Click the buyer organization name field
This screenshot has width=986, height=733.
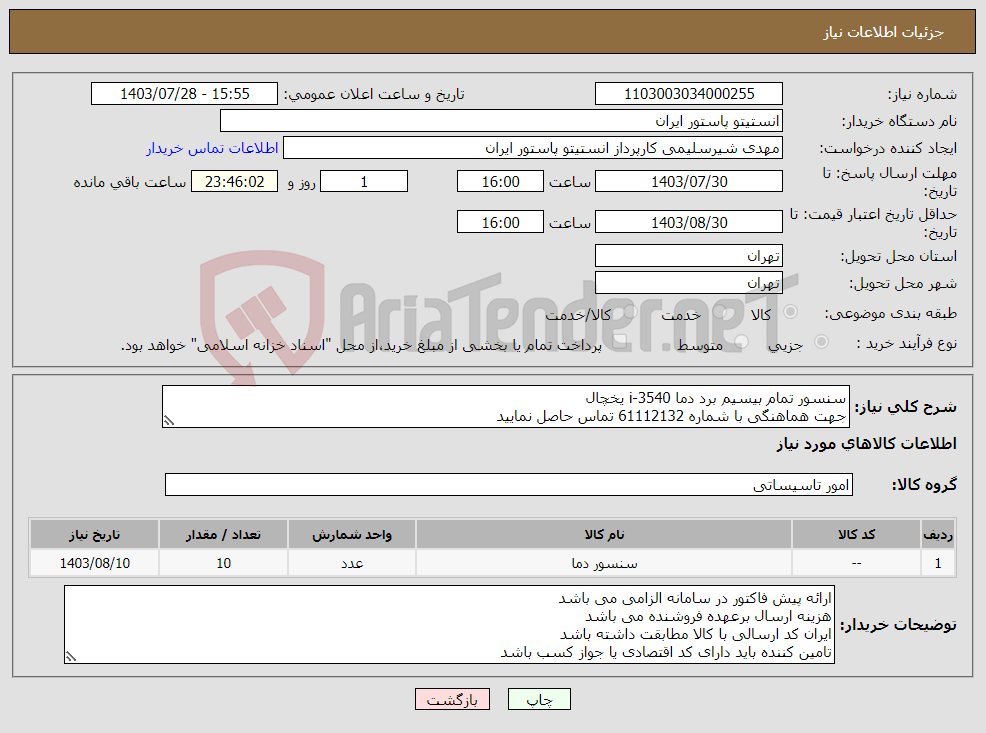coord(501,121)
